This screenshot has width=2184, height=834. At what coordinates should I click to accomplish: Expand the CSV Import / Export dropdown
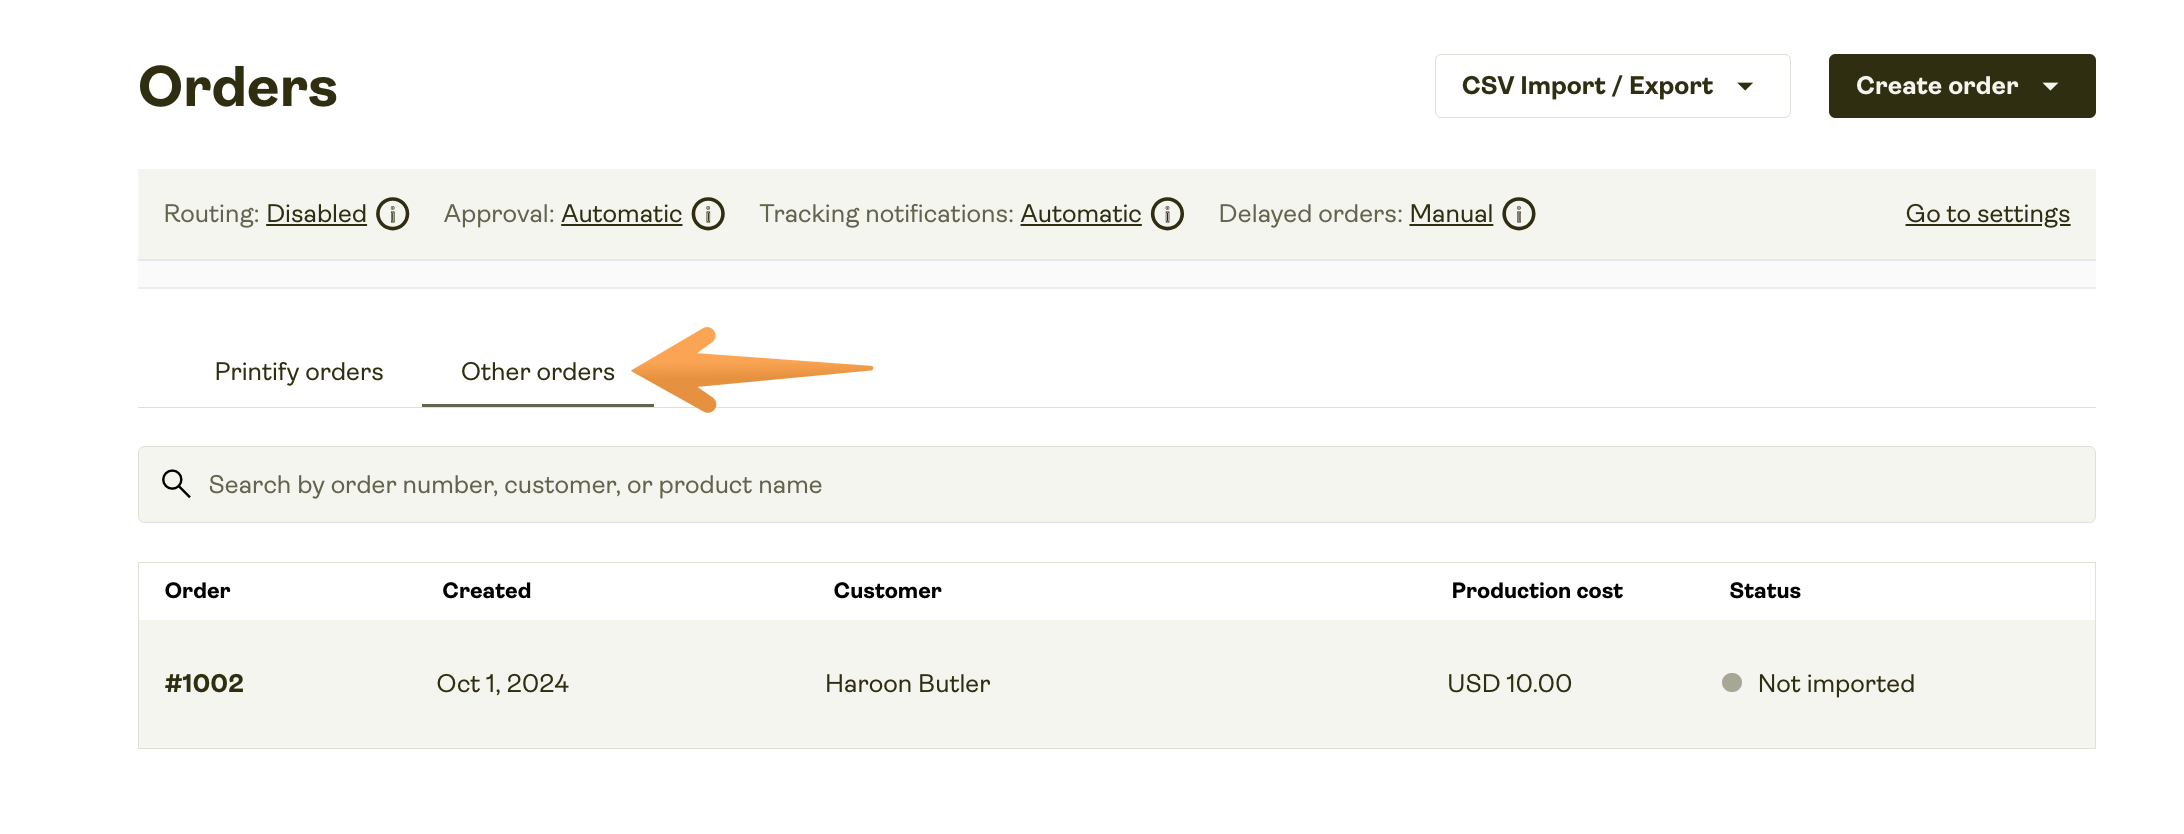[x=1611, y=86]
